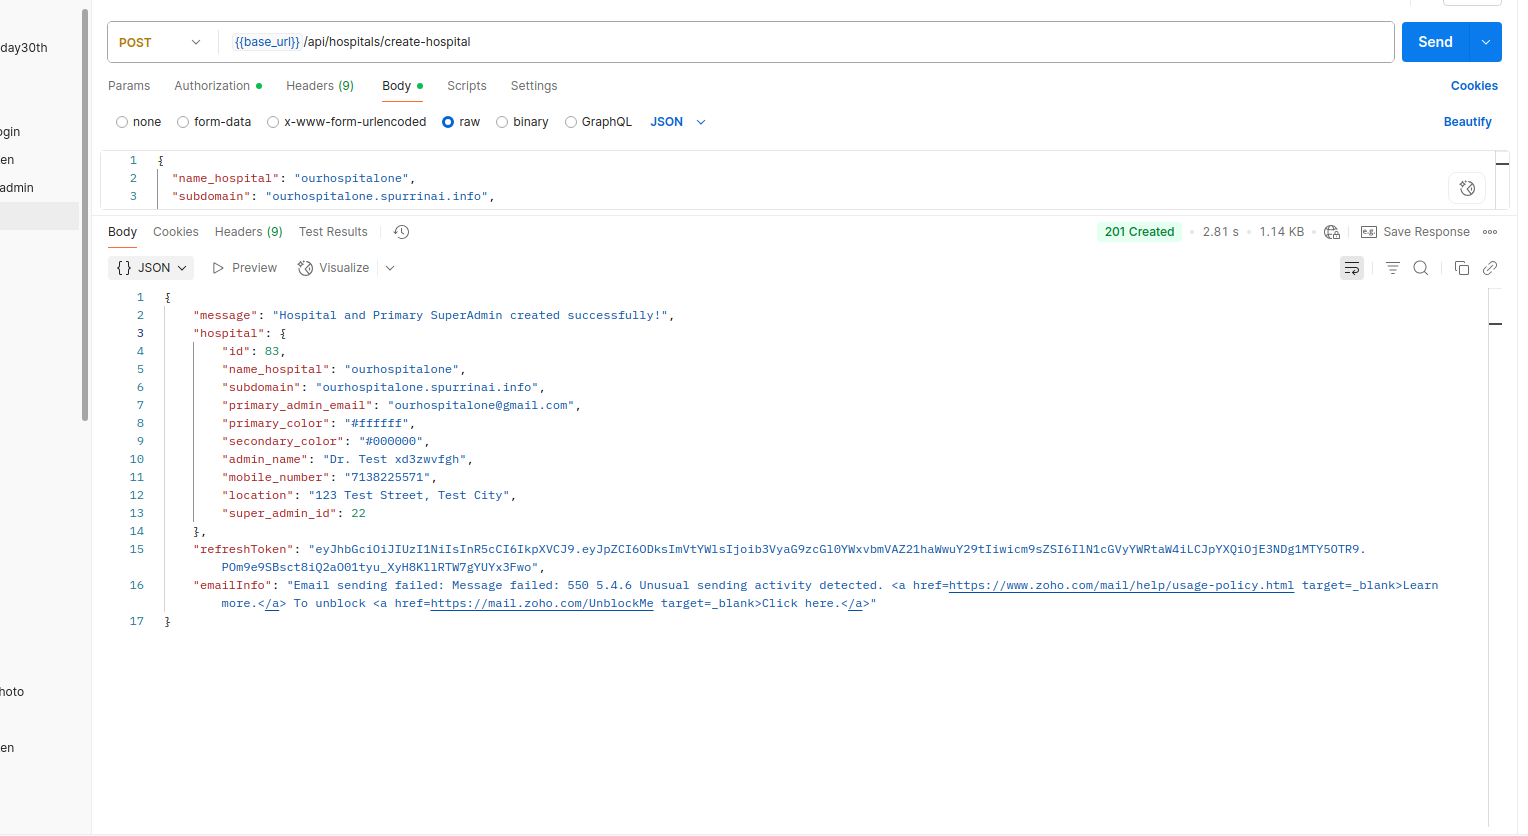Open the POST method dropdown
The image size is (1528, 836).
click(160, 42)
